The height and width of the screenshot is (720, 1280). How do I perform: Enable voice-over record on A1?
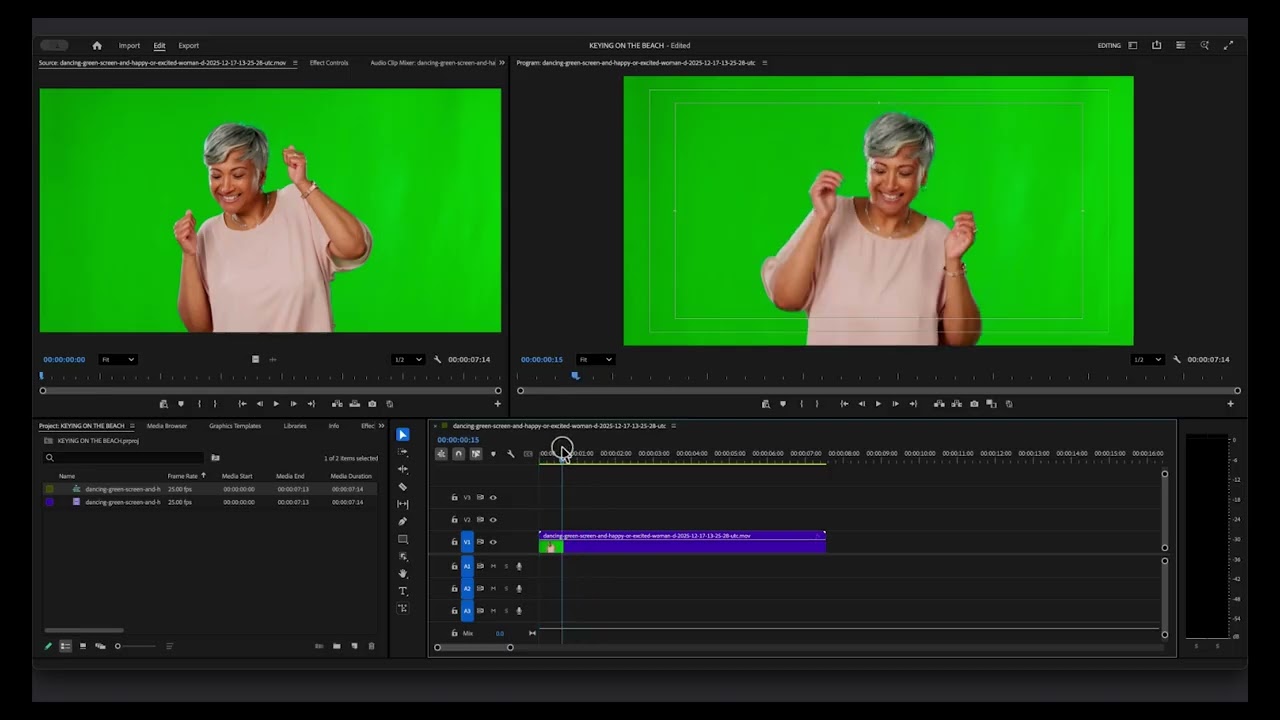click(519, 566)
